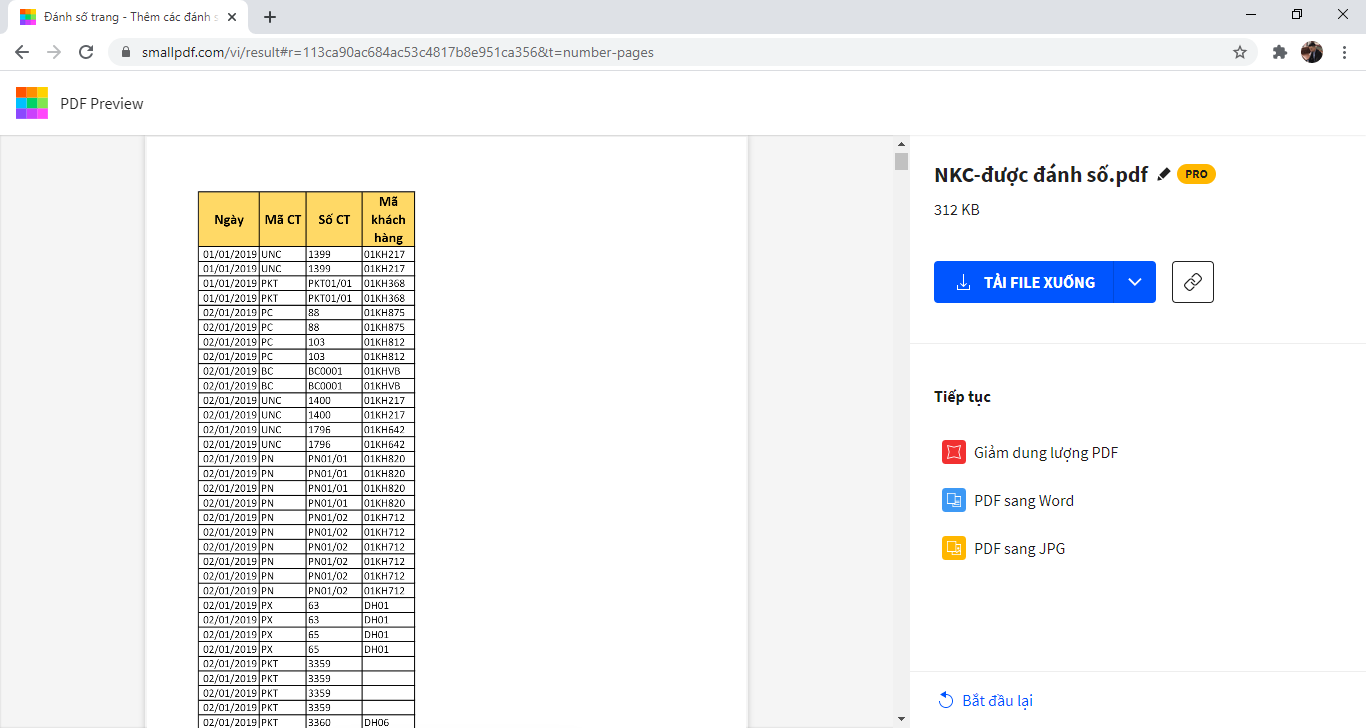
Task: Click the 3360 voucher number cell
Action: (x=334, y=722)
